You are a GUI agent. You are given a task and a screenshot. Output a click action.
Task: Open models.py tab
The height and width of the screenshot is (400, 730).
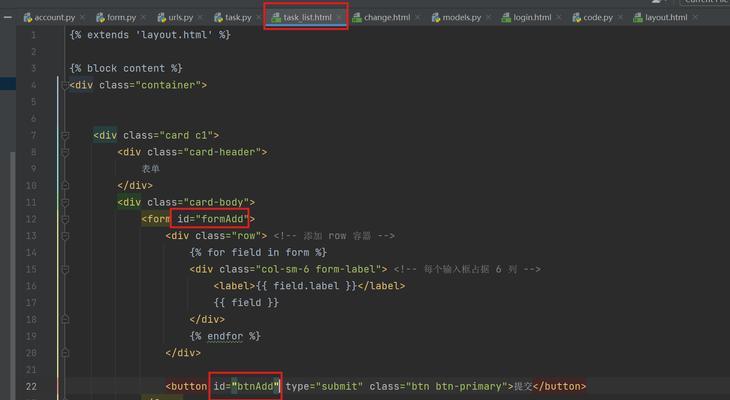(x=461, y=18)
